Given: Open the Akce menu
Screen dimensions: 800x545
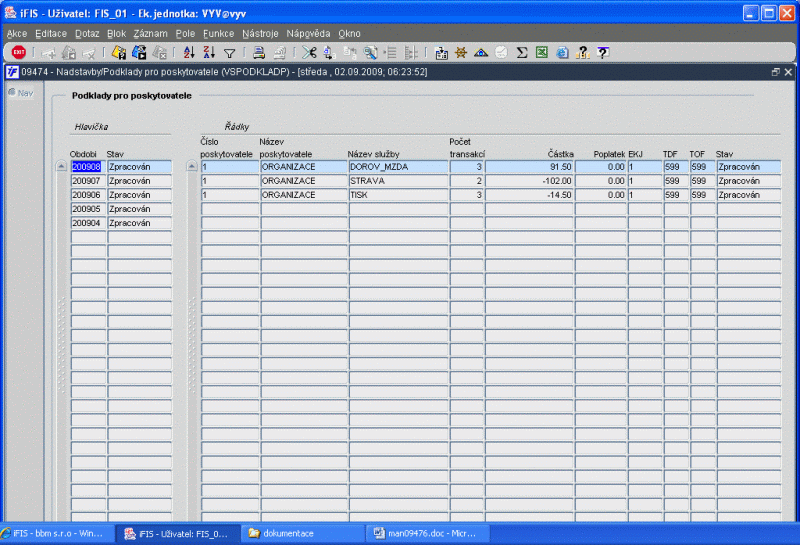Looking at the screenshot, I should point(17,34).
